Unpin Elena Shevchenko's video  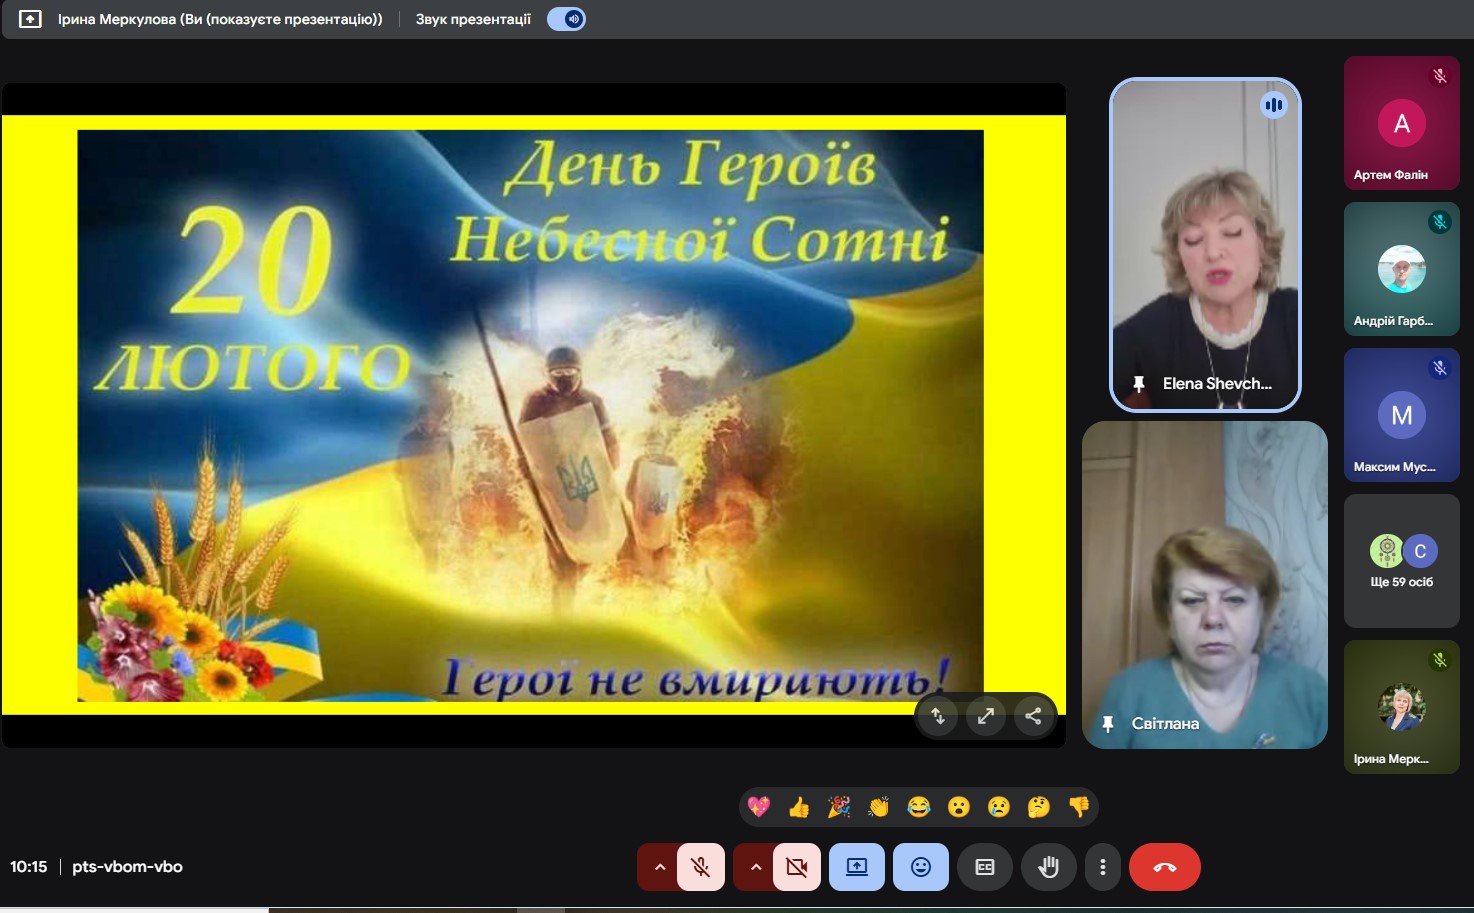click(x=1139, y=383)
